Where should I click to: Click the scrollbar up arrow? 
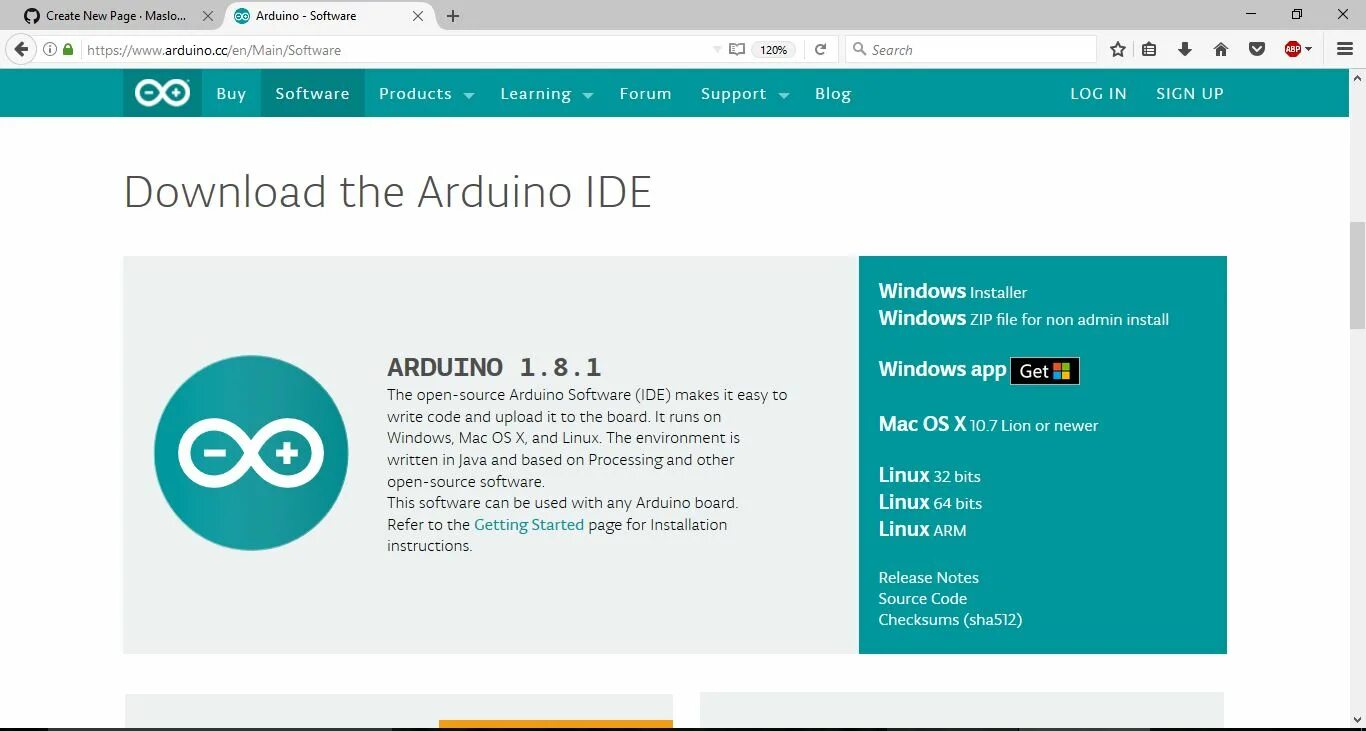pyautogui.click(x=1357, y=77)
